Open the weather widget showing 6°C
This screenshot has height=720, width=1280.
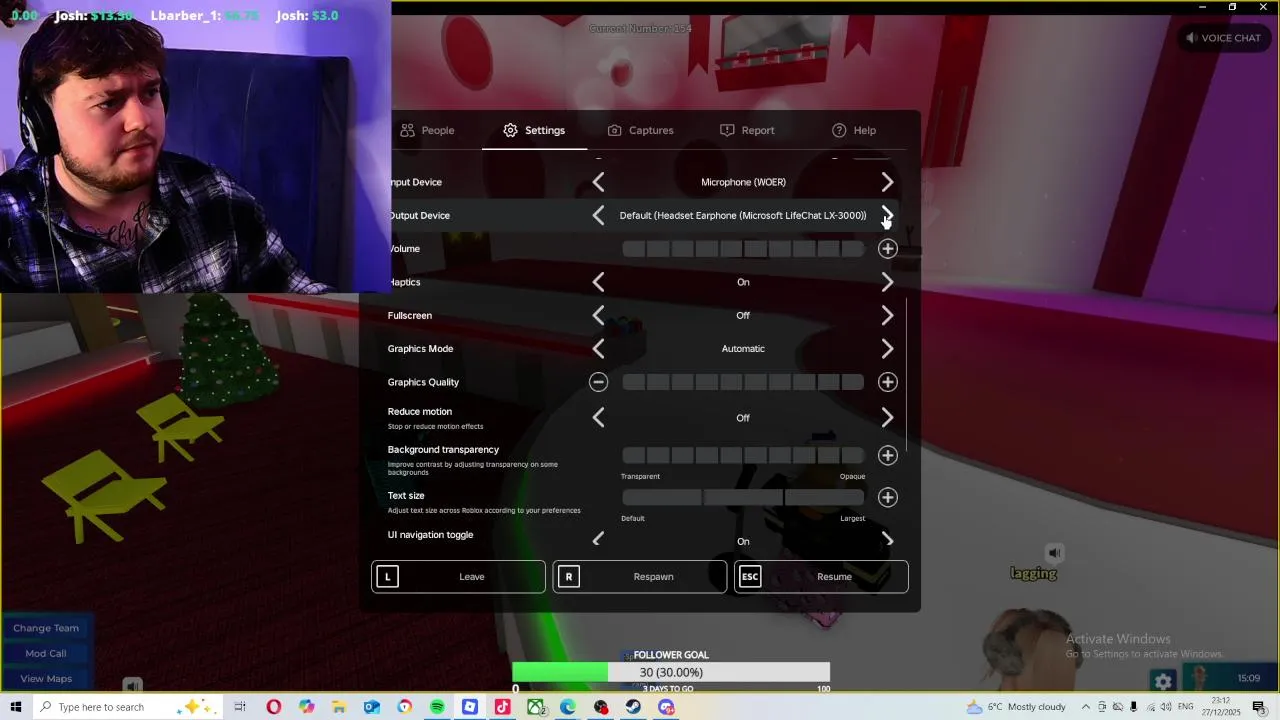pyautogui.click(x=1016, y=707)
